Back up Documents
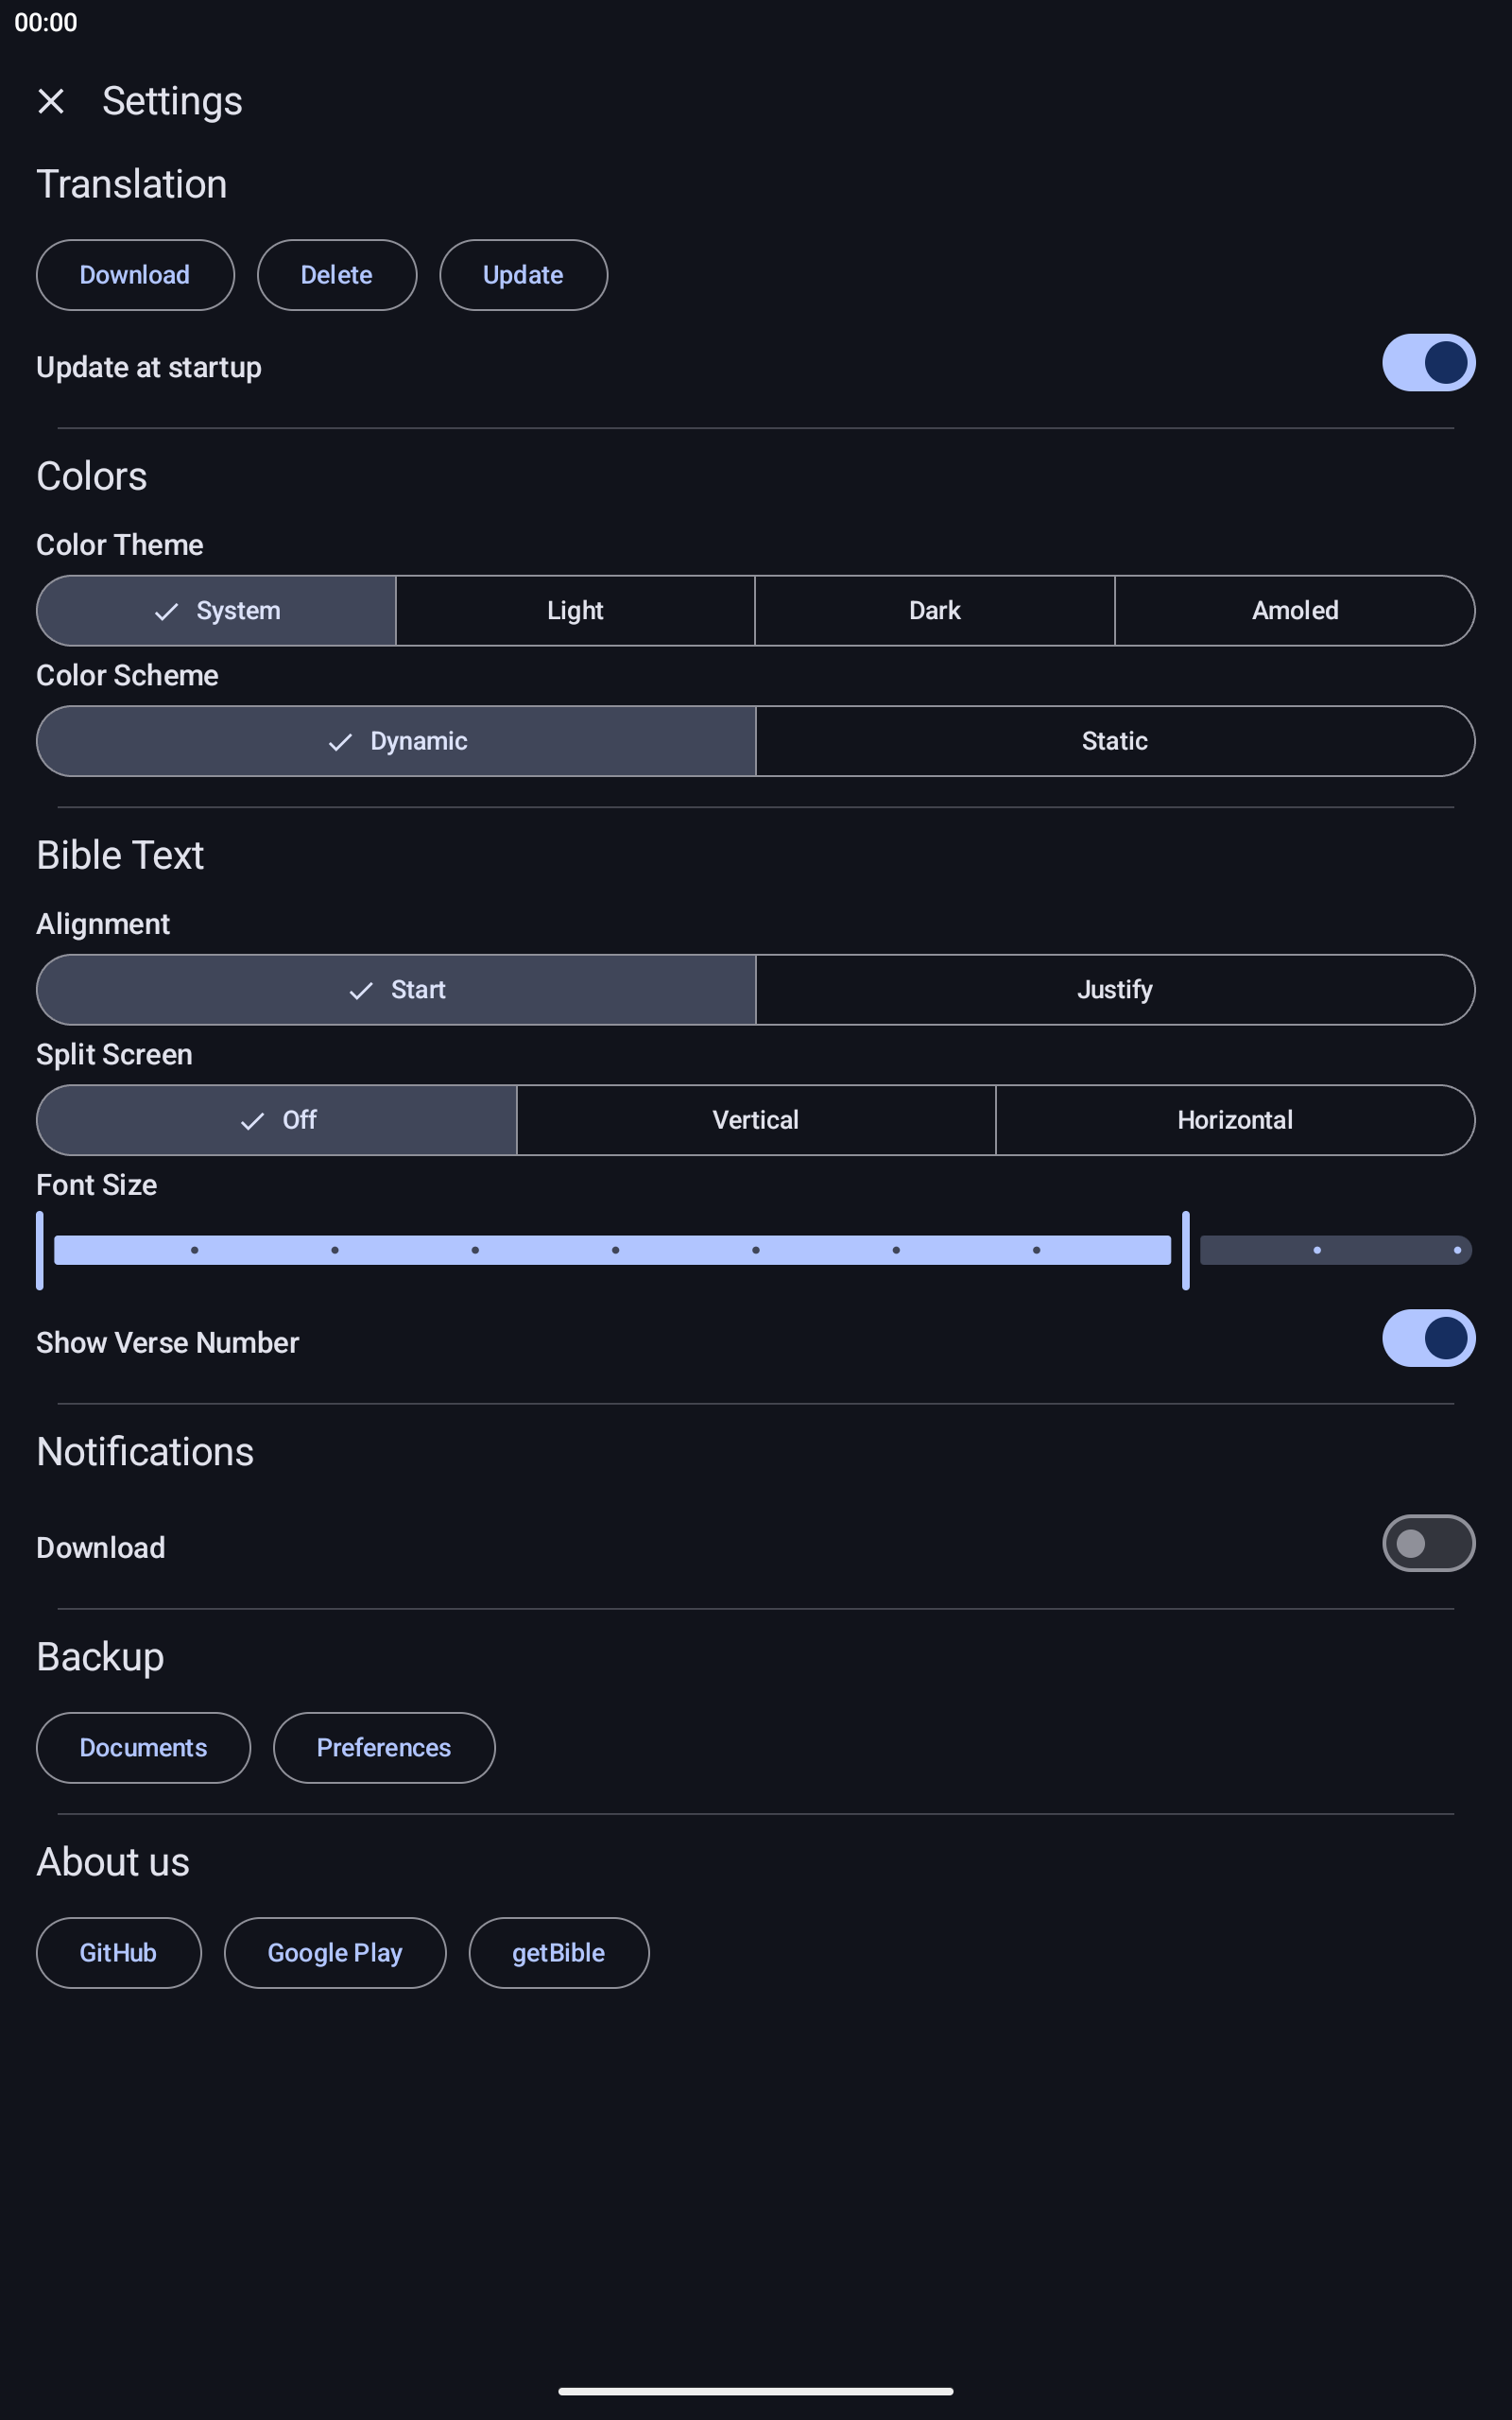The width and height of the screenshot is (1512, 2420). pos(143,1748)
